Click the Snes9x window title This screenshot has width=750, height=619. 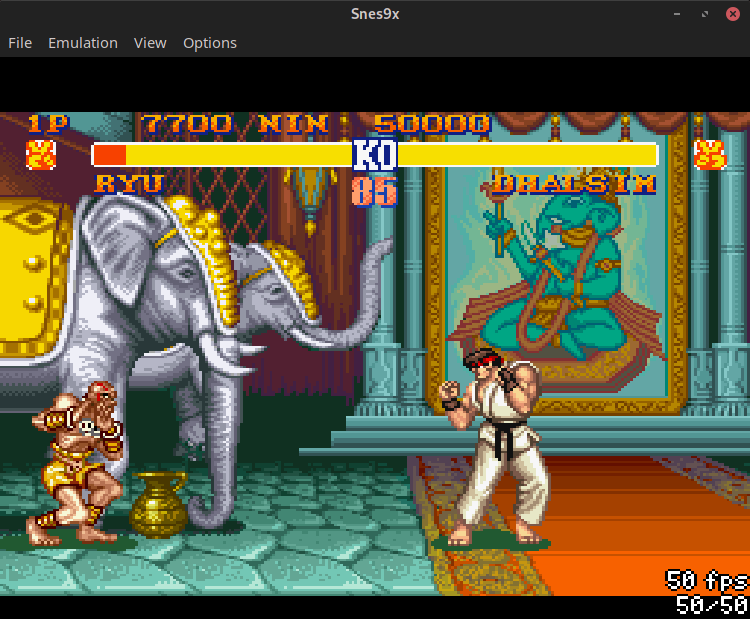[x=375, y=14]
